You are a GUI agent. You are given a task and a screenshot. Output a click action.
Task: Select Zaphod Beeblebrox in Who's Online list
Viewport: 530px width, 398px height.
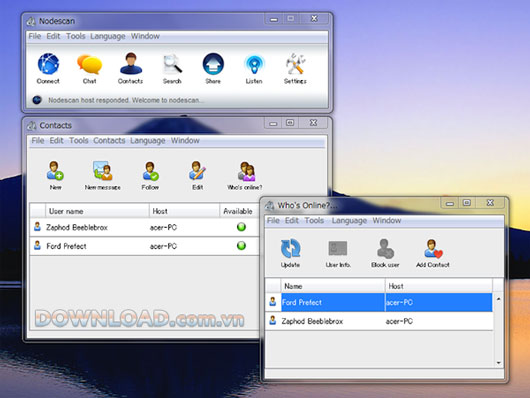[x=312, y=321]
